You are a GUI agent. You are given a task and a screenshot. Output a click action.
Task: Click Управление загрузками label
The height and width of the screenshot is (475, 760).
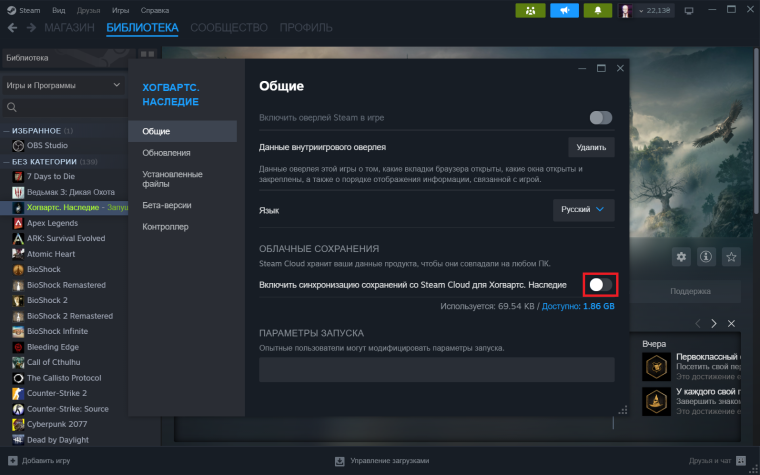(x=390, y=461)
